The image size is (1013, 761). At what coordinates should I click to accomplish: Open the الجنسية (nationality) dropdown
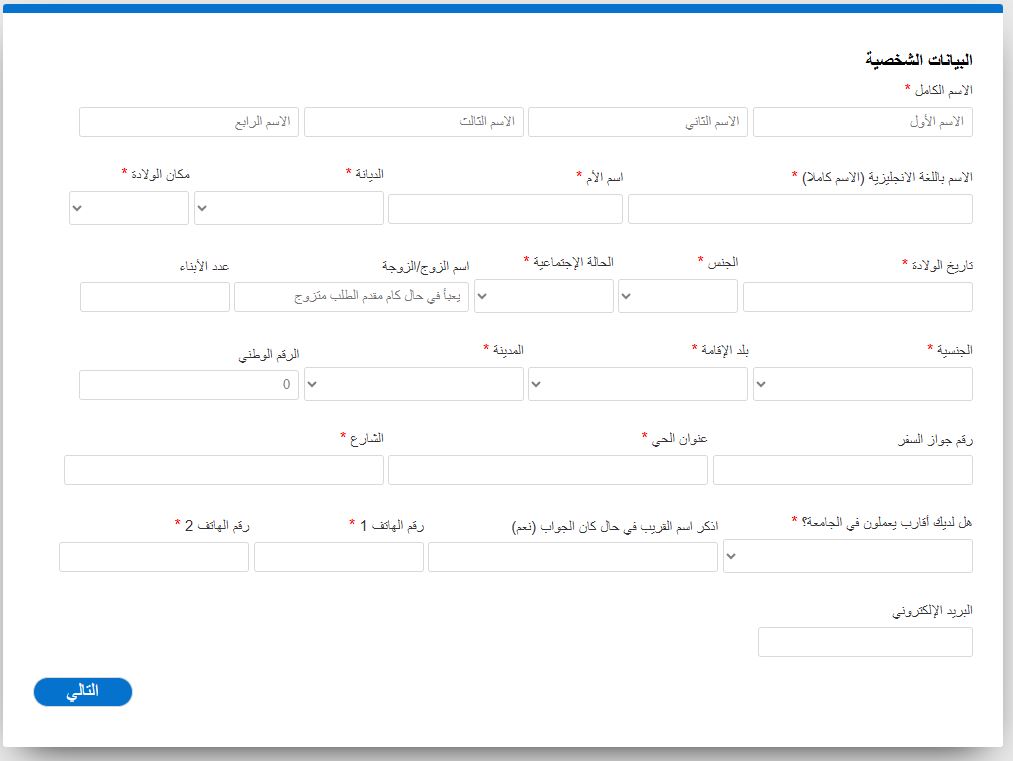click(862, 384)
